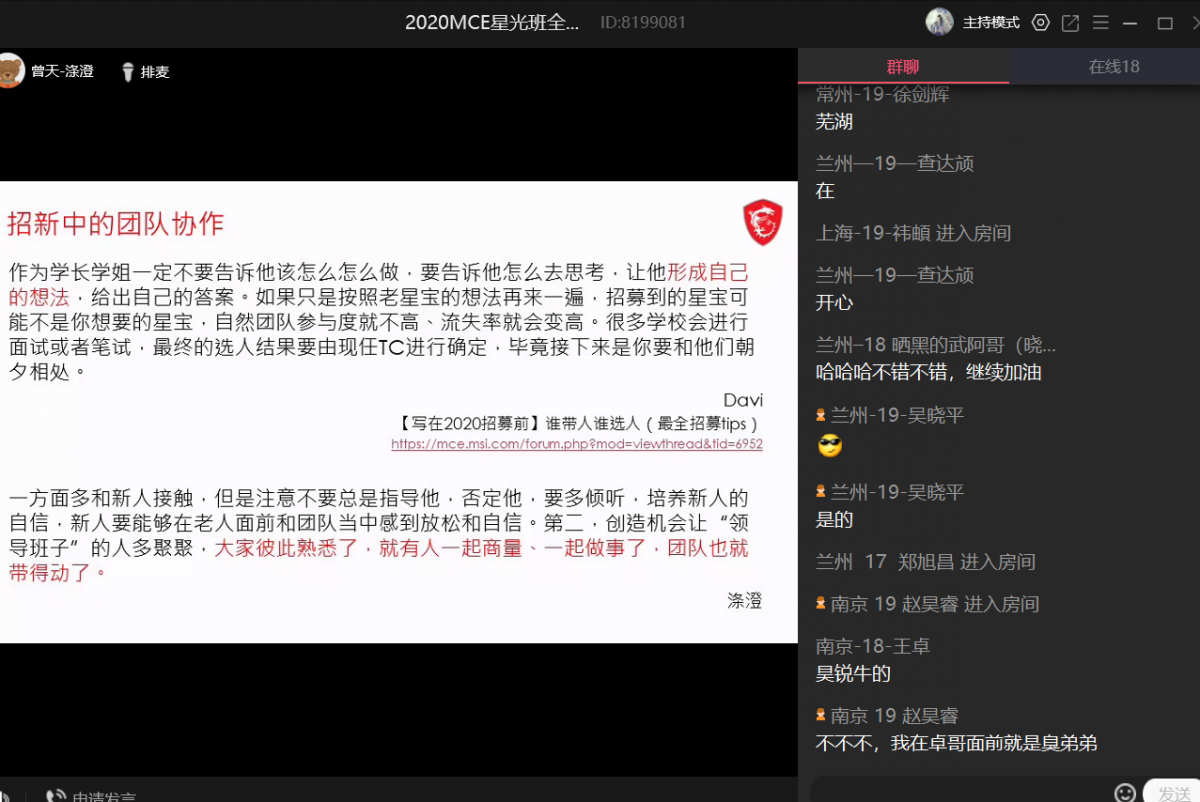The height and width of the screenshot is (802, 1200).
Task: Open the mce.msi.com forum link
Action: tap(576, 444)
